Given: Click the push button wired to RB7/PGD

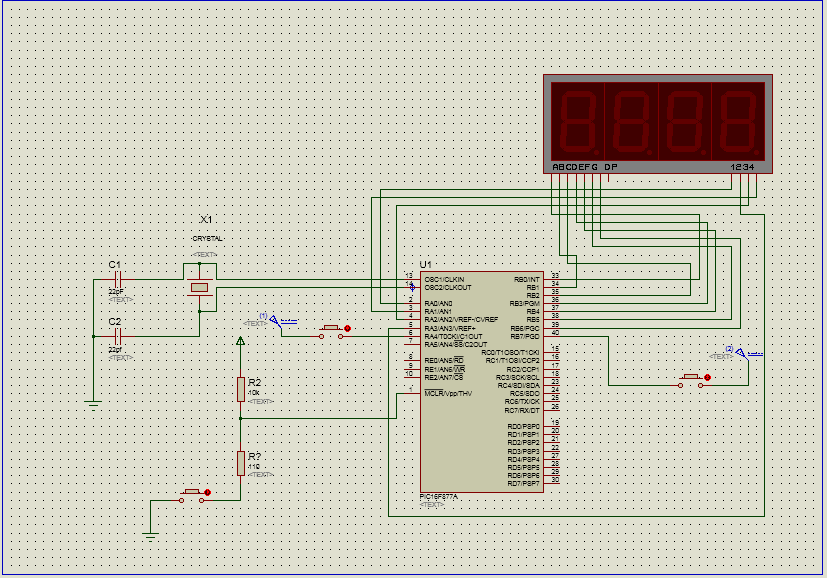Looking at the screenshot, I should click(692, 381).
